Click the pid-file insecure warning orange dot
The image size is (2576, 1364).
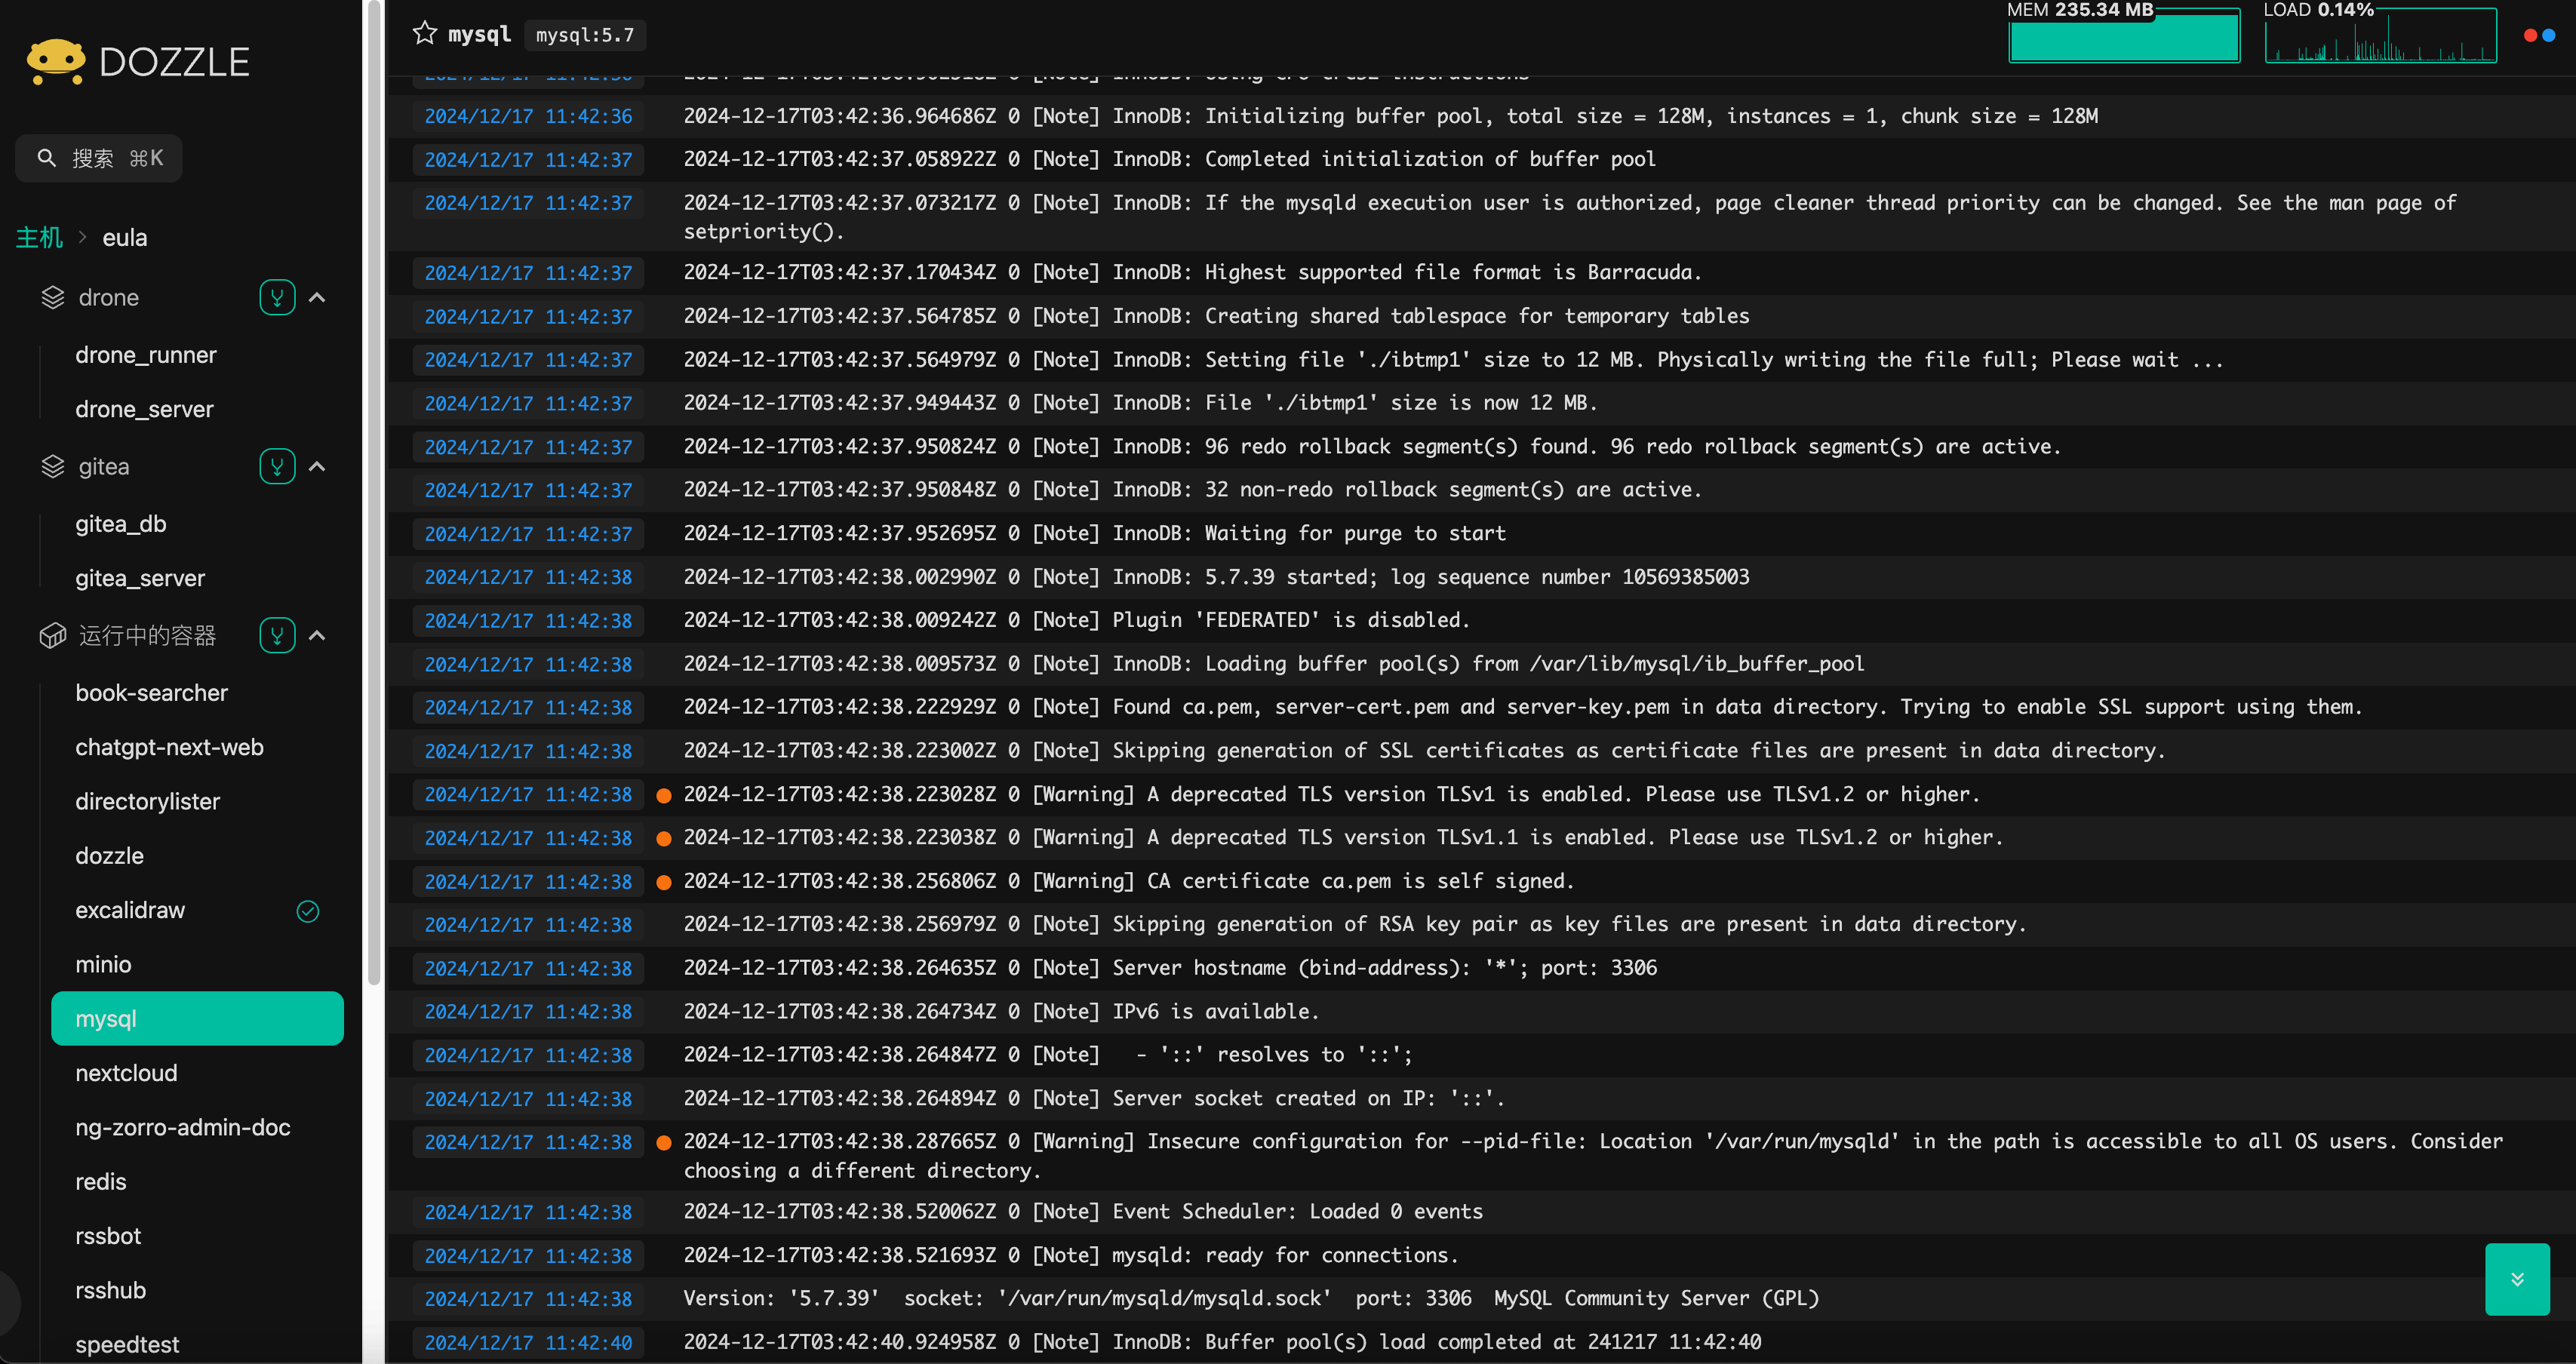663,1143
